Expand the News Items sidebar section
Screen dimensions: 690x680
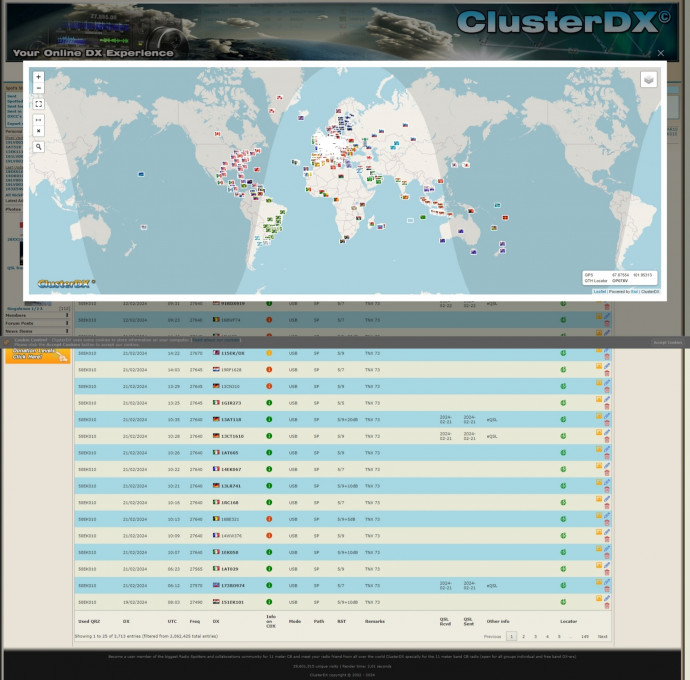click(x=37, y=331)
